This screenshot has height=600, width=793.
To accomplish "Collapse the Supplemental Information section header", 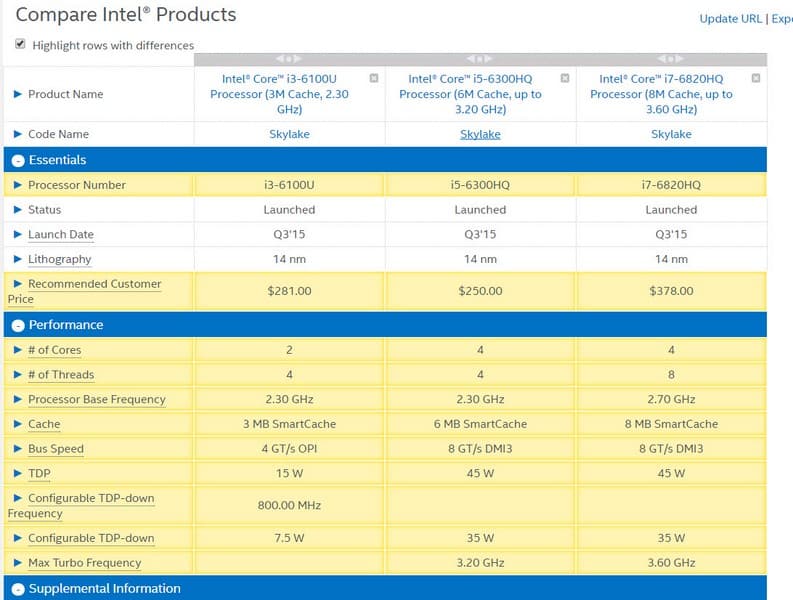I will click(x=17, y=589).
